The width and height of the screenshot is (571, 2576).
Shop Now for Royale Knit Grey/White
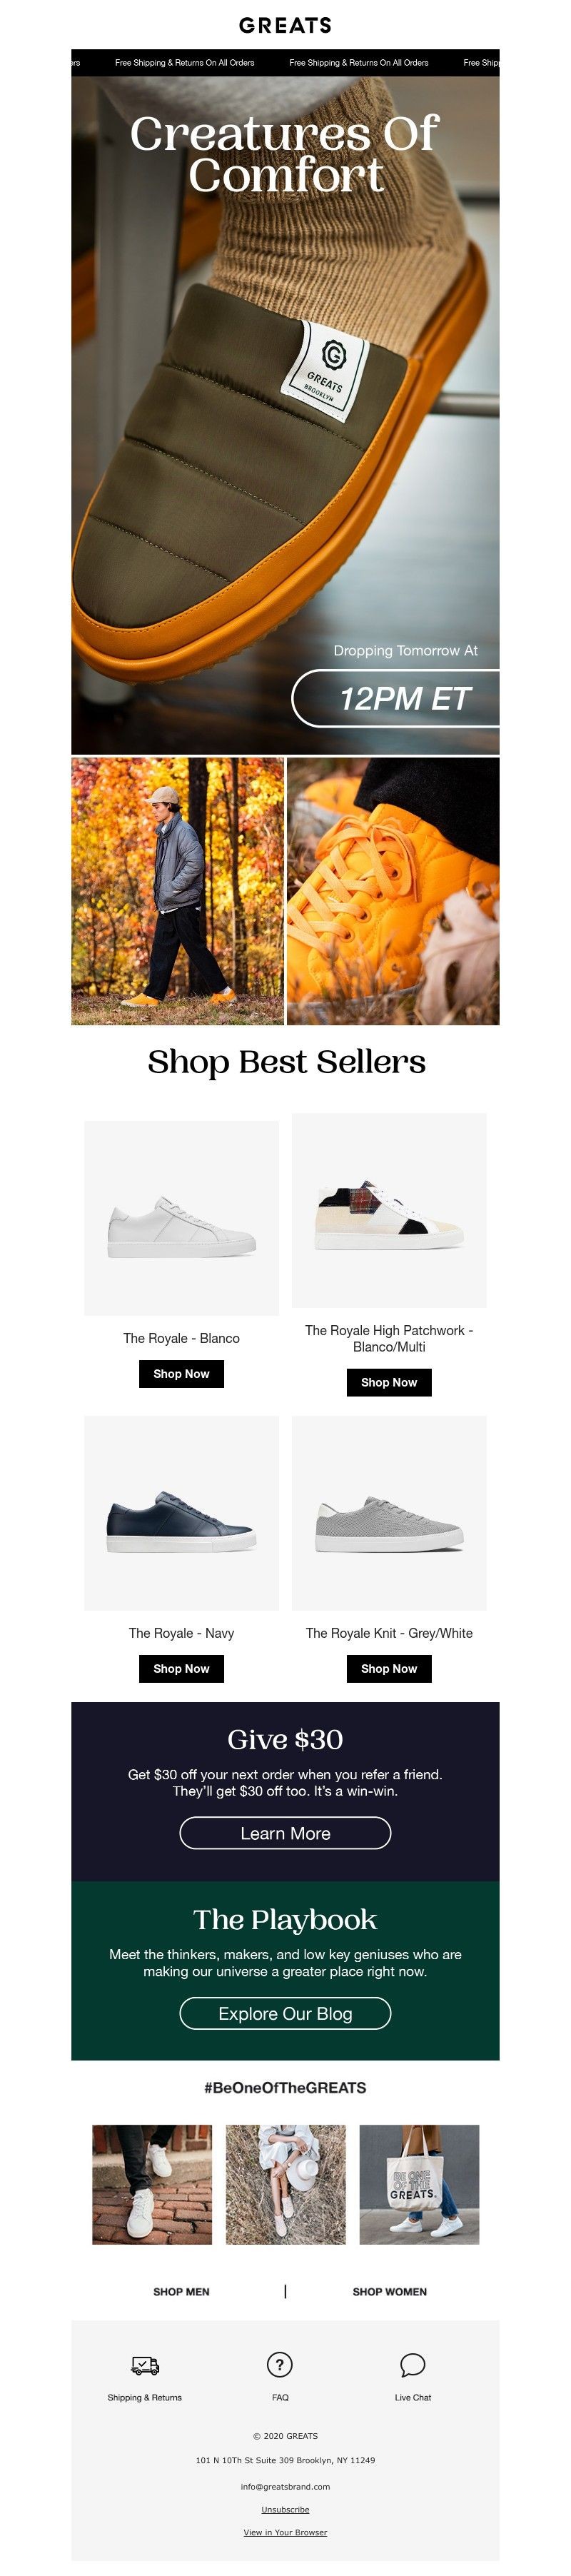[389, 1668]
